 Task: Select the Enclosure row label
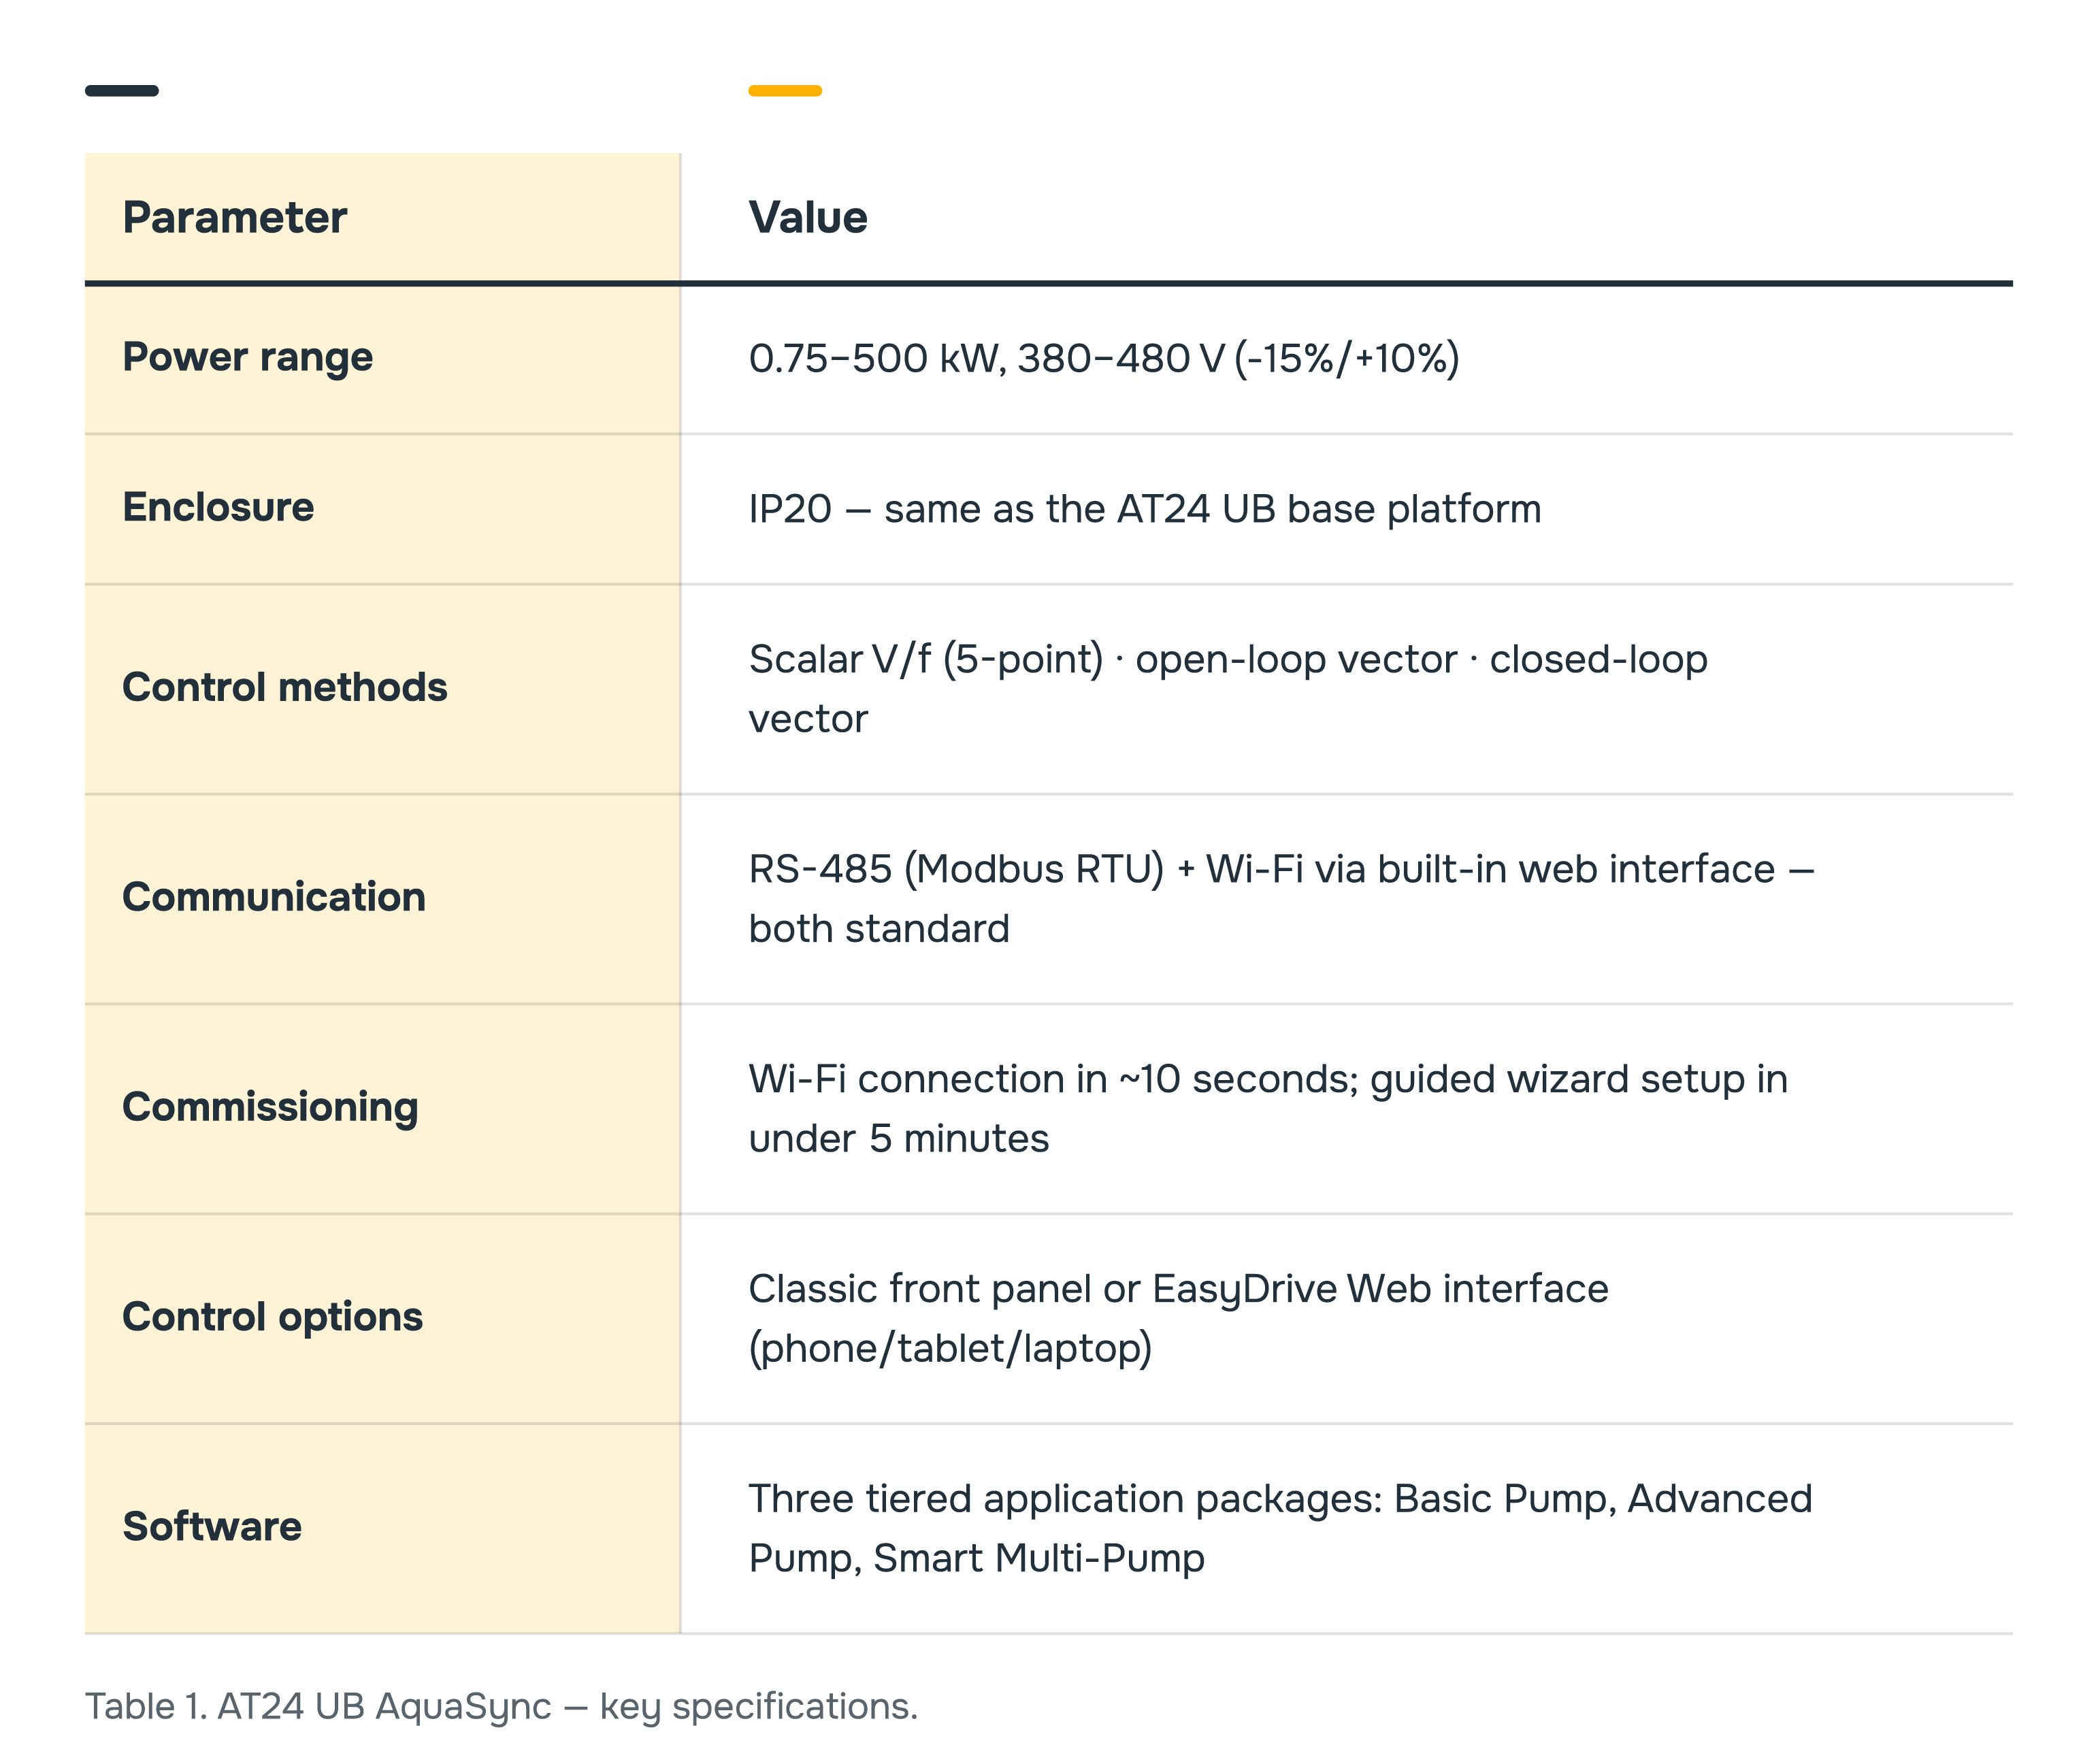(218, 507)
